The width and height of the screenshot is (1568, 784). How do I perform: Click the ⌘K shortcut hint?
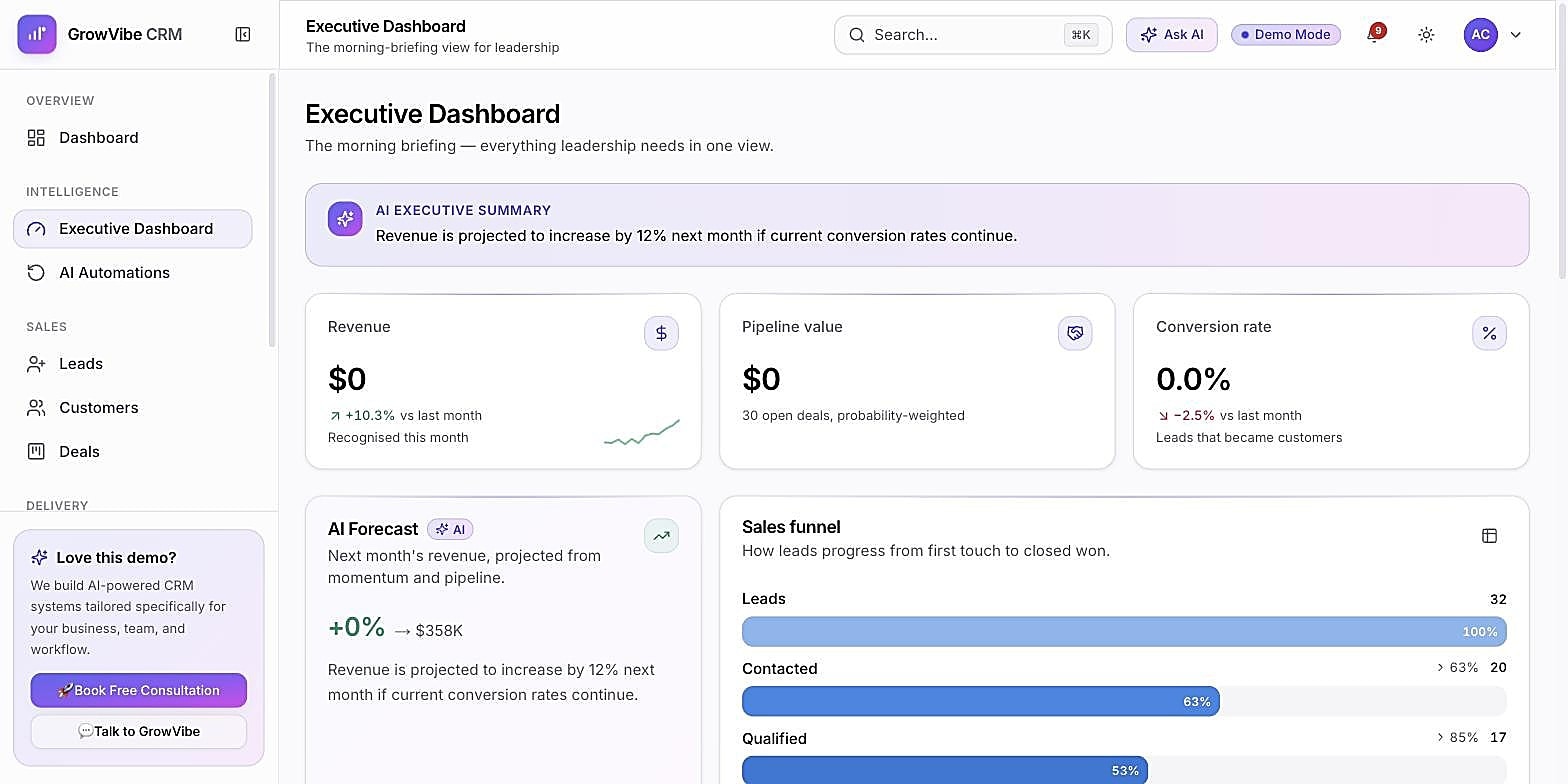click(x=1080, y=35)
